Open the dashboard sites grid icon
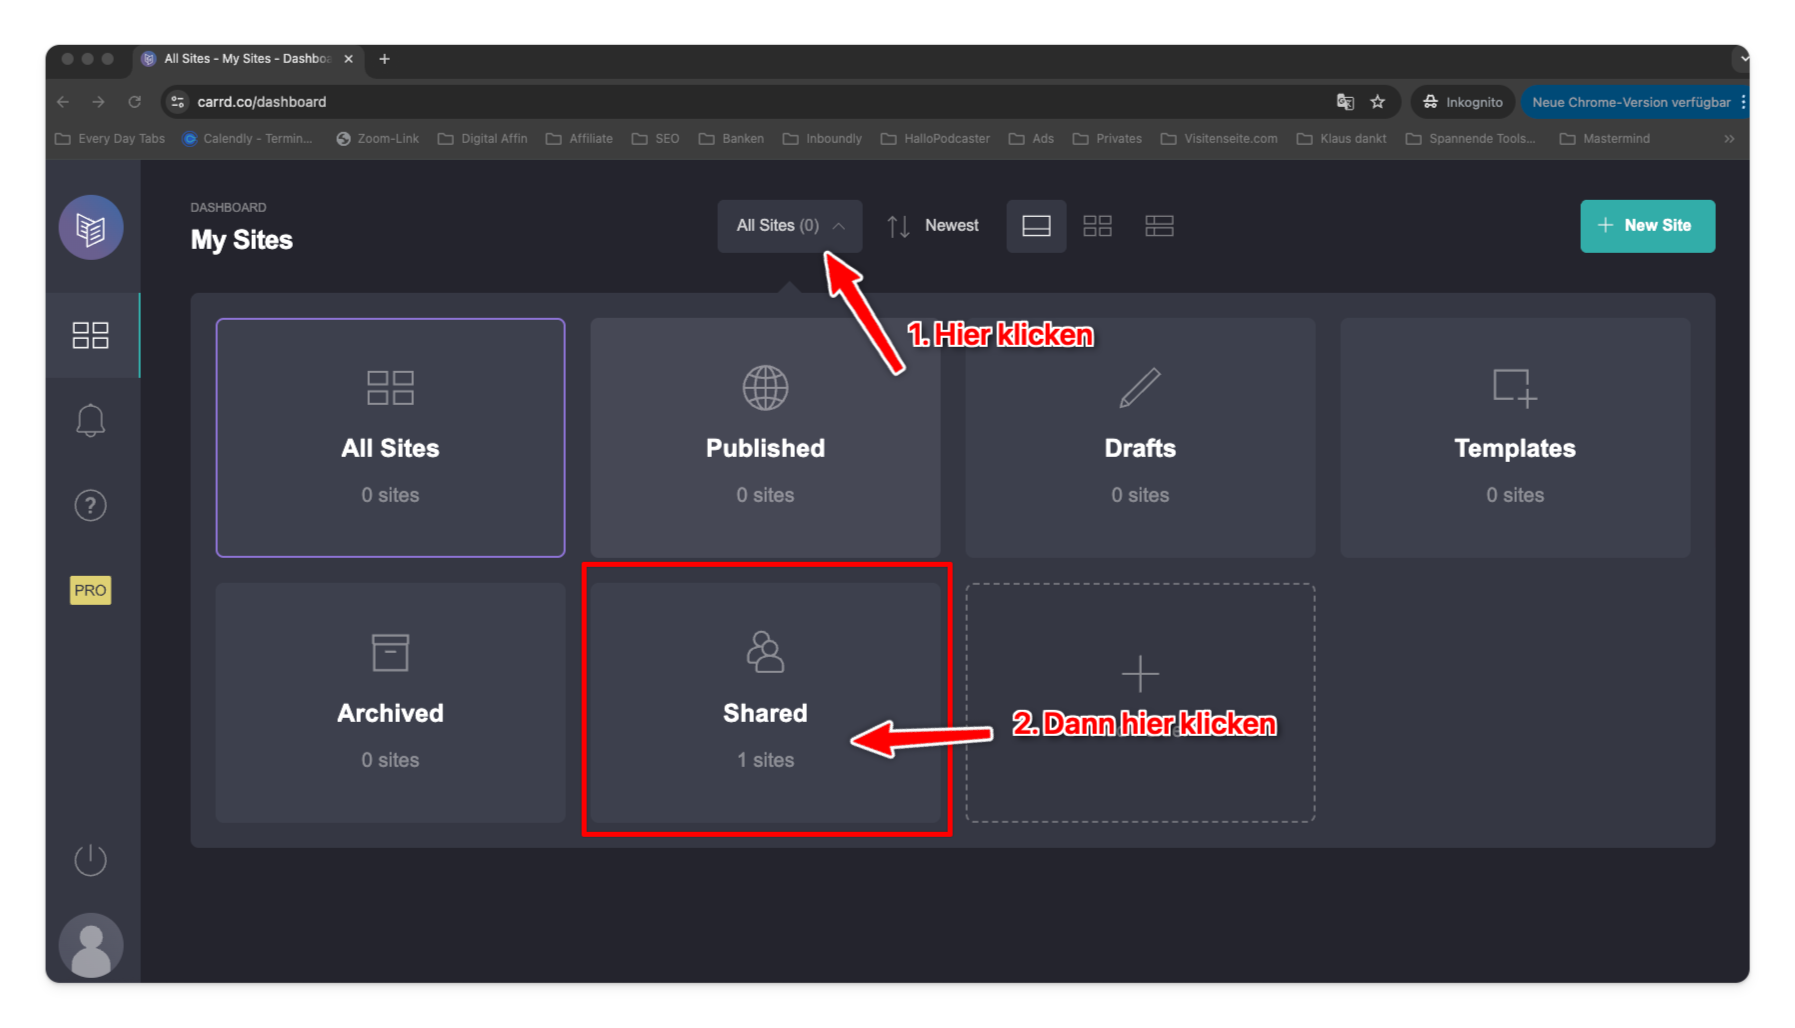This screenshot has width=1795, height=1028. [90, 335]
